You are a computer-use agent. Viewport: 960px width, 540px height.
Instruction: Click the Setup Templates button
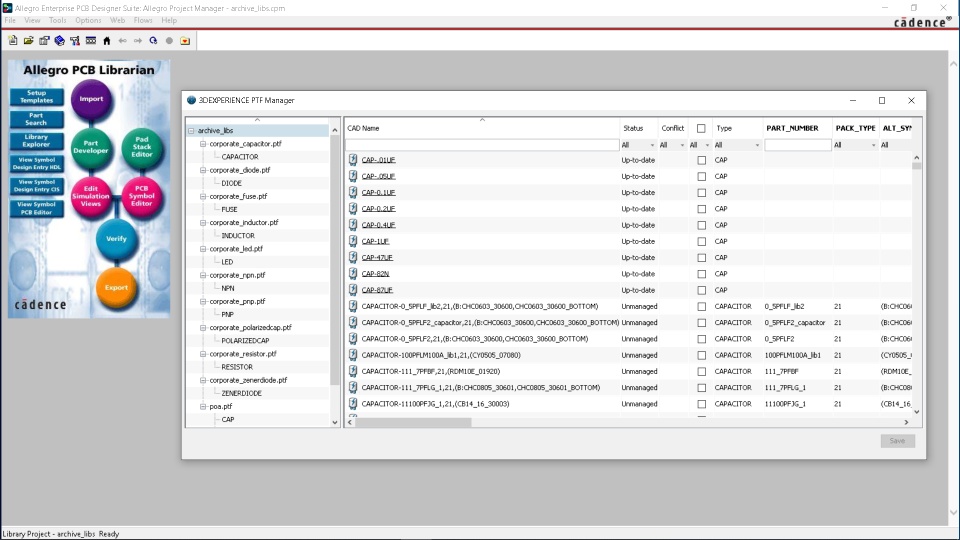point(37,97)
